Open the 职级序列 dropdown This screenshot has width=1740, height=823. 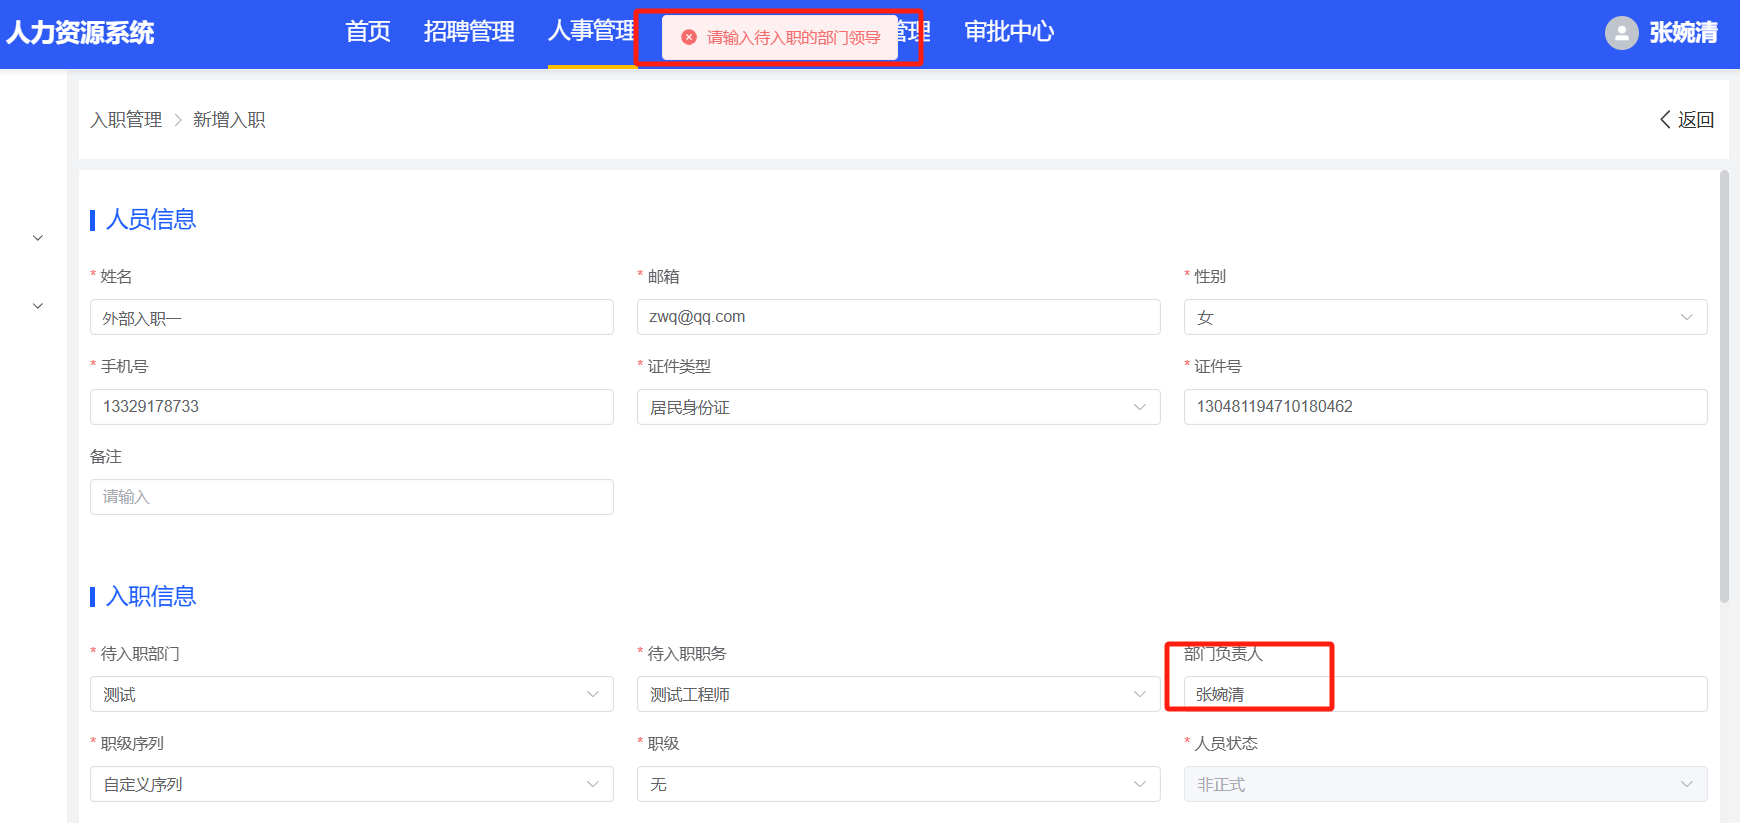351,785
